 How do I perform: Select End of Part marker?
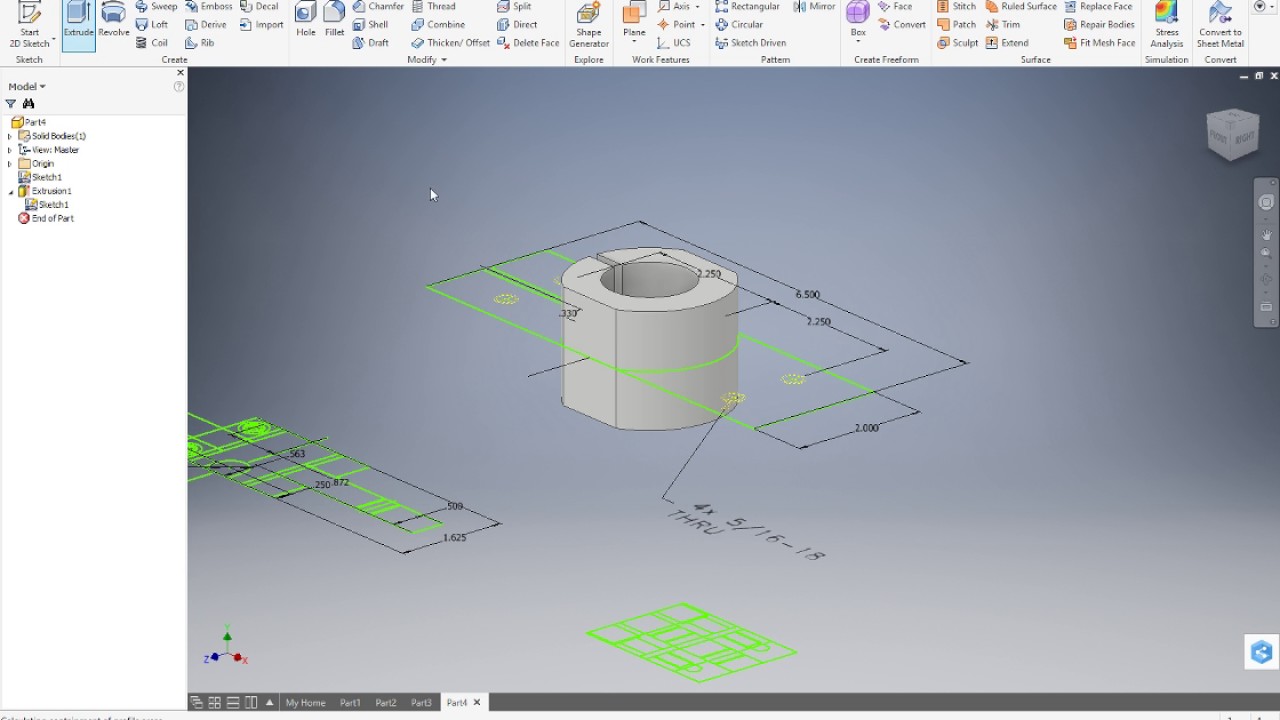(46, 218)
